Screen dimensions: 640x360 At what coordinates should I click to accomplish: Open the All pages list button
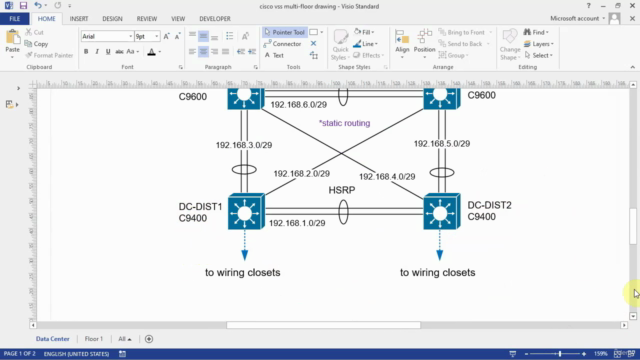[124, 339]
